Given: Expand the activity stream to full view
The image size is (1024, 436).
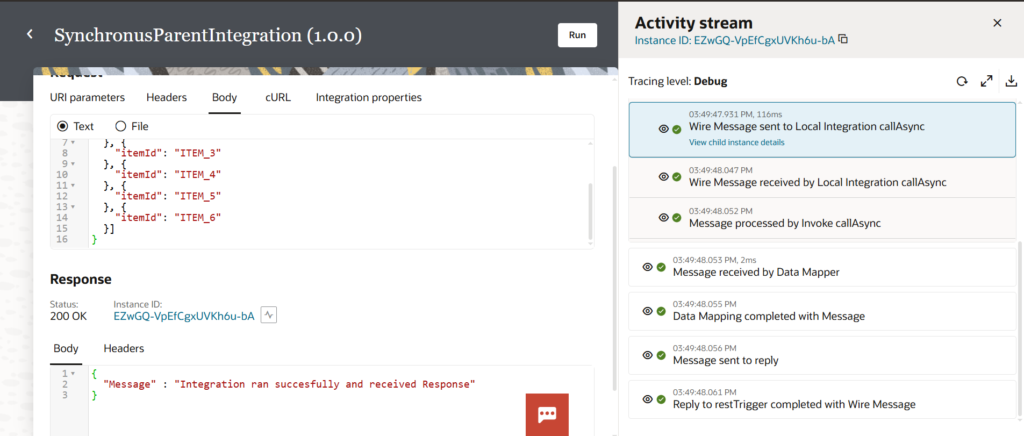Looking at the screenshot, I should [986, 82].
